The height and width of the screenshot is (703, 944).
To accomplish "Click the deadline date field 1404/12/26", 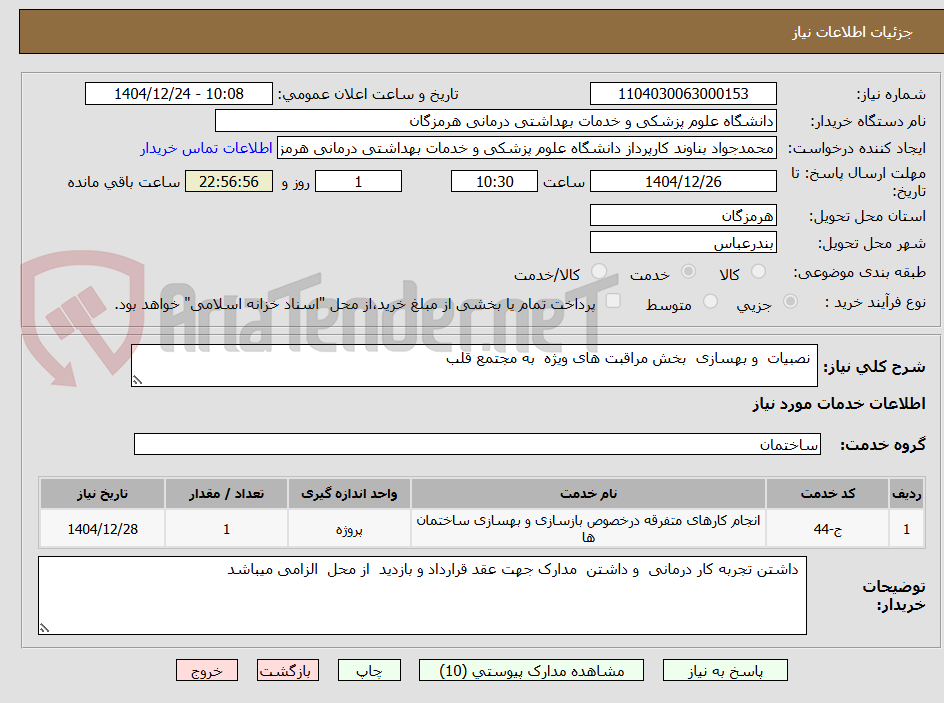I will click(x=683, y=181).
